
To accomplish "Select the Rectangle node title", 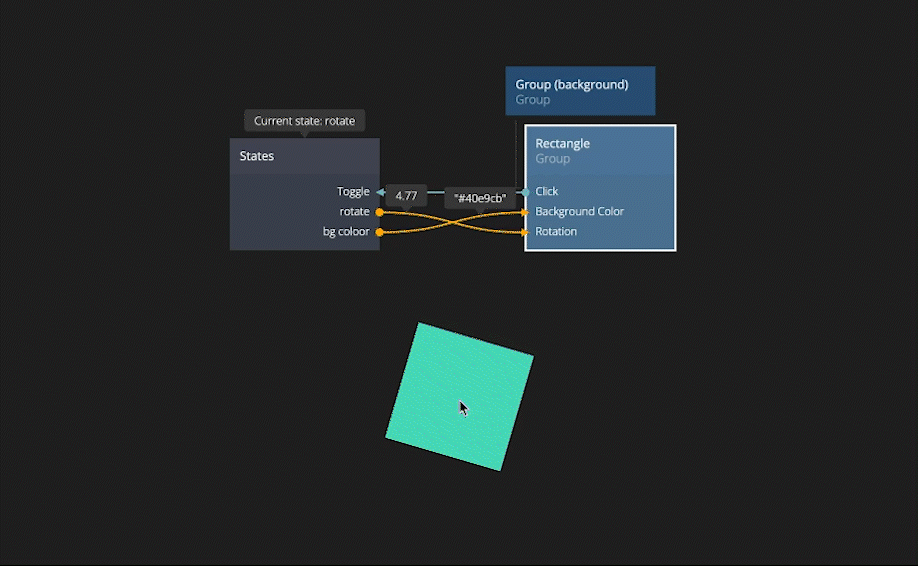I will coord(563,144).
